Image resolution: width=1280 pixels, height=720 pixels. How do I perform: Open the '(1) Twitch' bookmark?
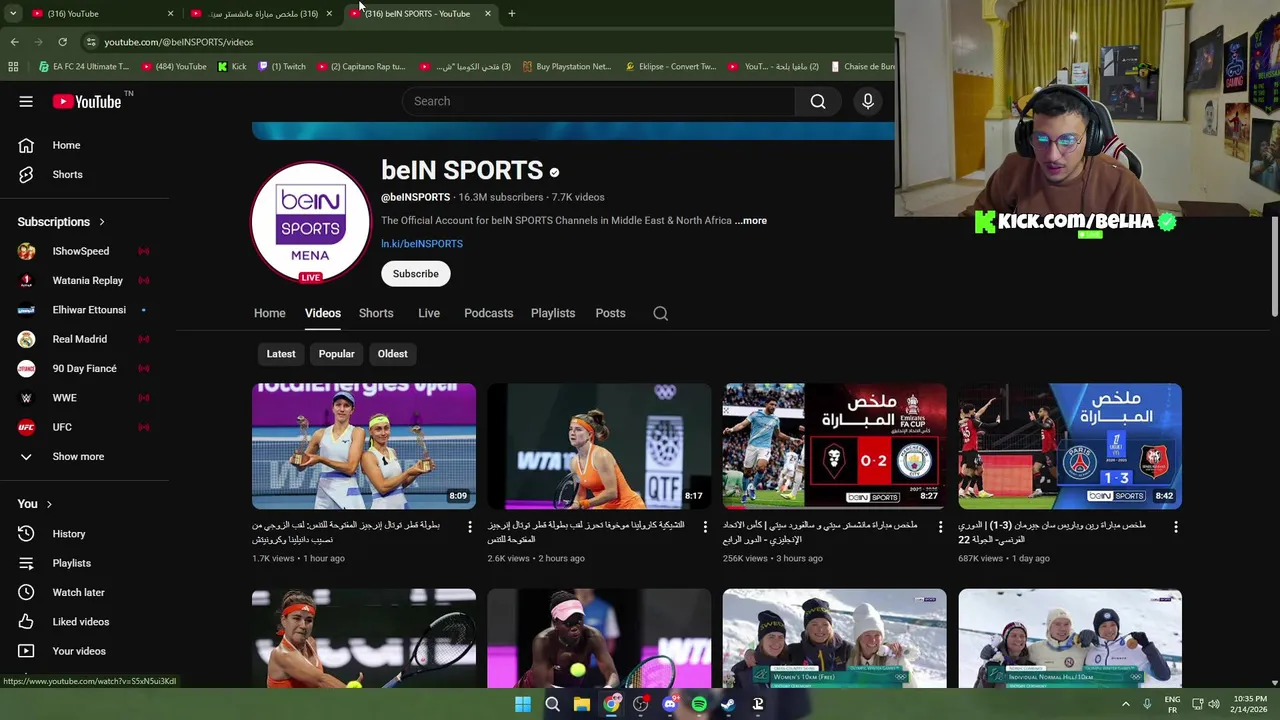[282, 67]
